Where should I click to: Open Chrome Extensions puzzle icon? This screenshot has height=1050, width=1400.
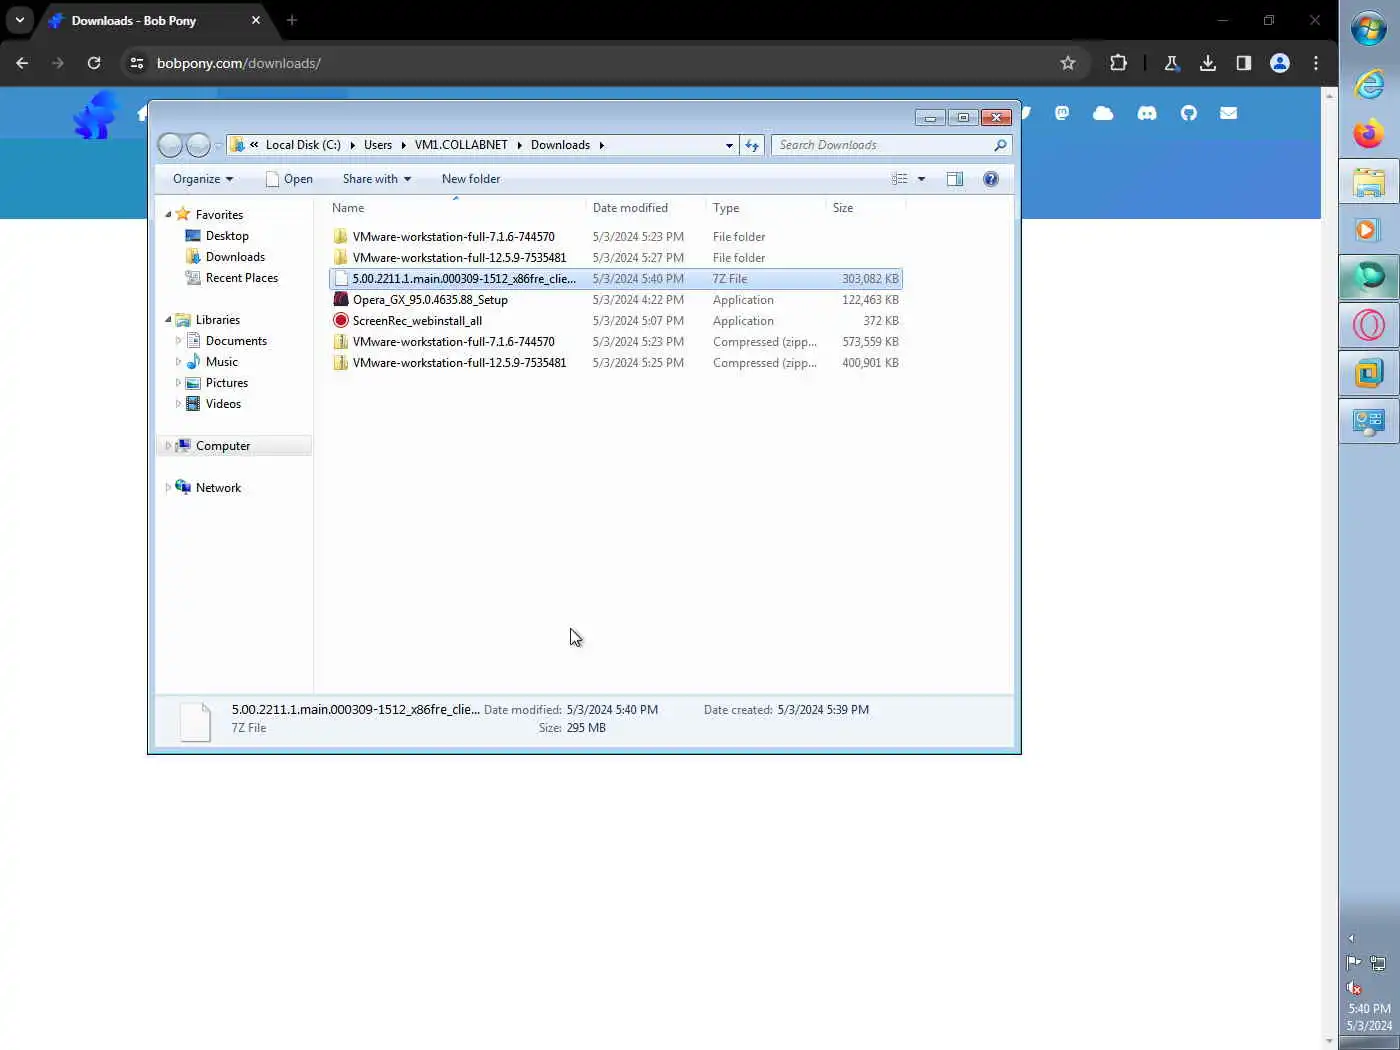coord(1118,63)
